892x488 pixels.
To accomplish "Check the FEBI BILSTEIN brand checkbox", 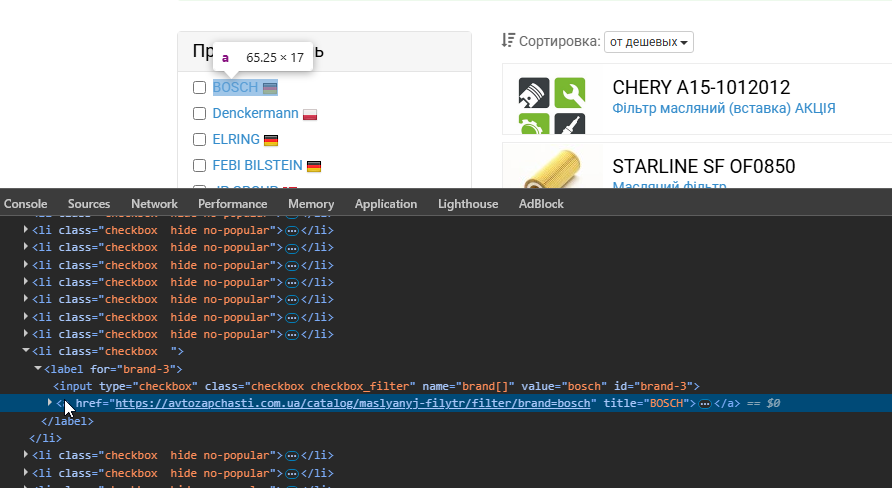I will tap(199, 166).
